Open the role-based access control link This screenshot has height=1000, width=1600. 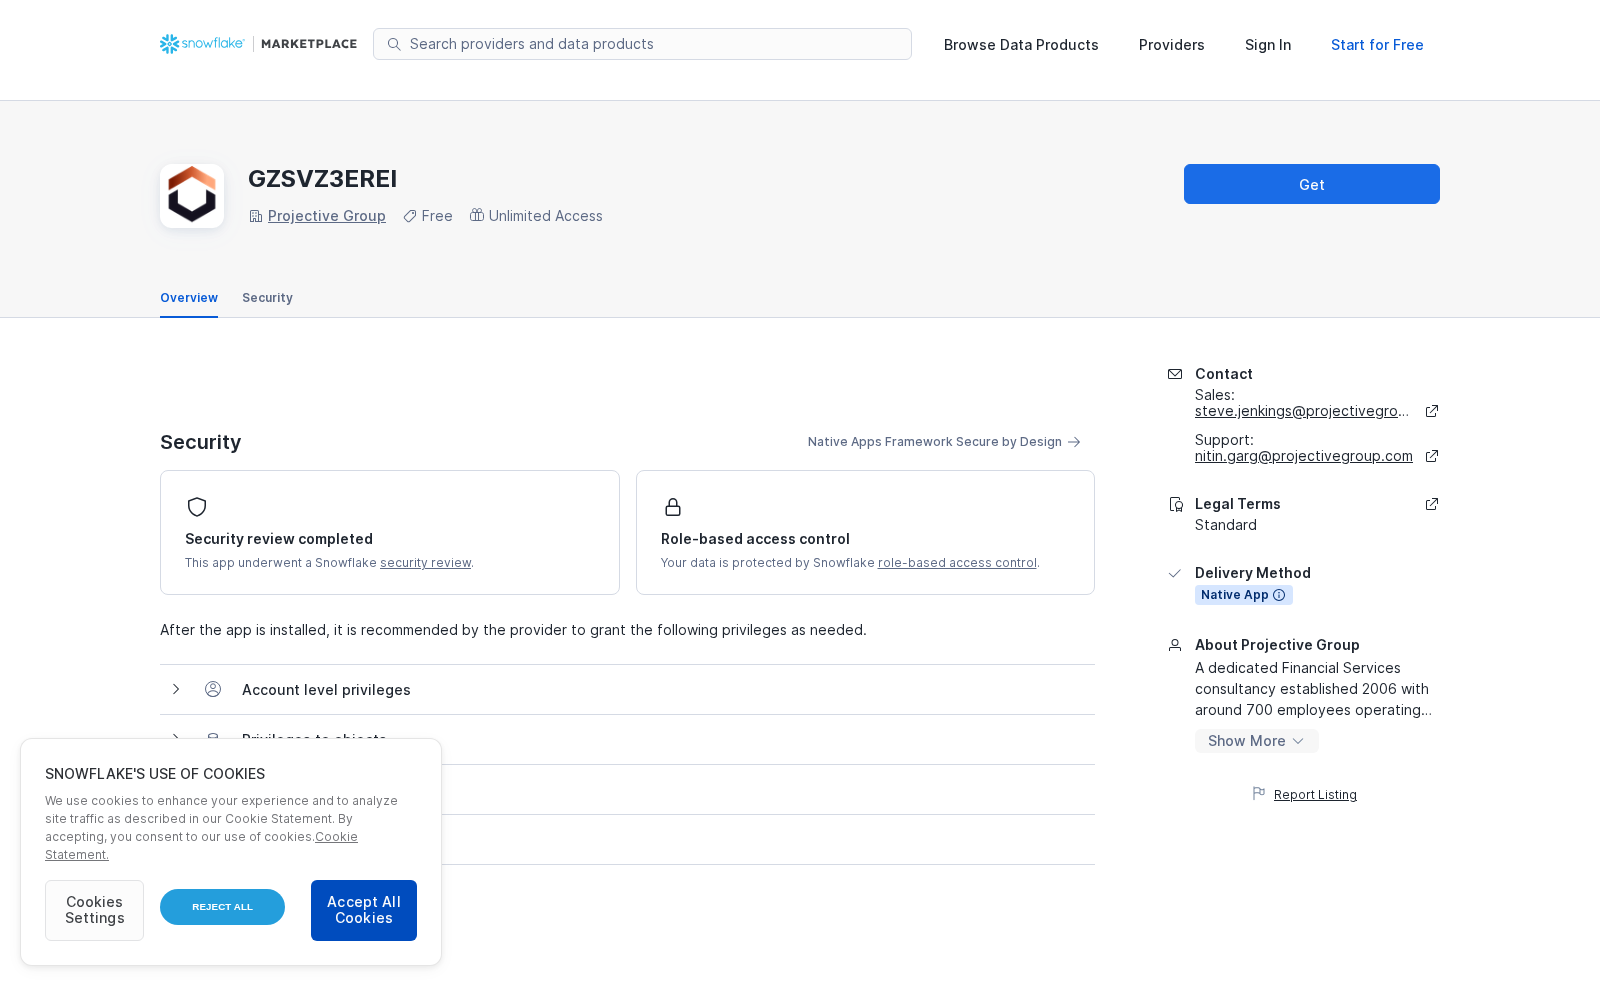pos(957,563)
